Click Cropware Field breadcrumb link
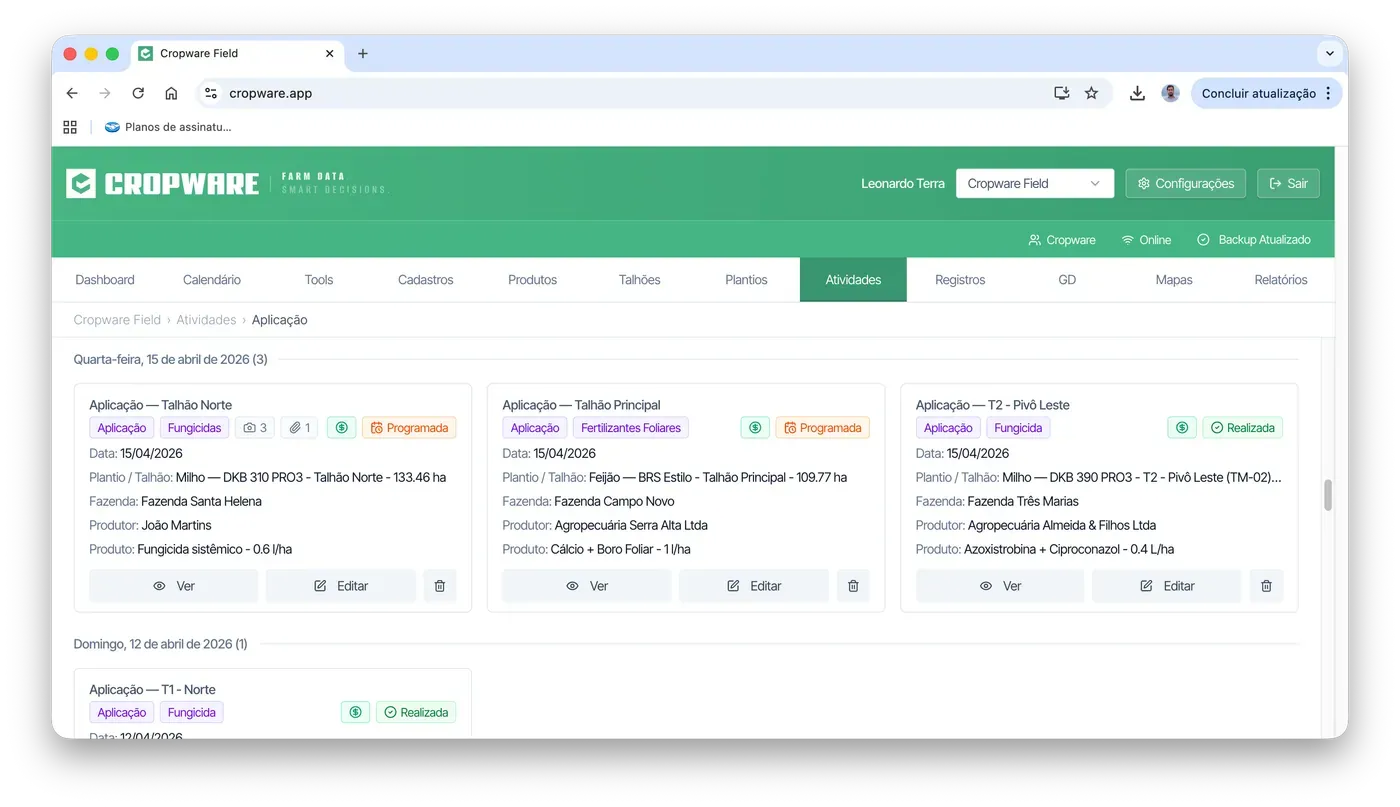The width and height of the screenshot is (1400, 807). click(x=117, y=320)
